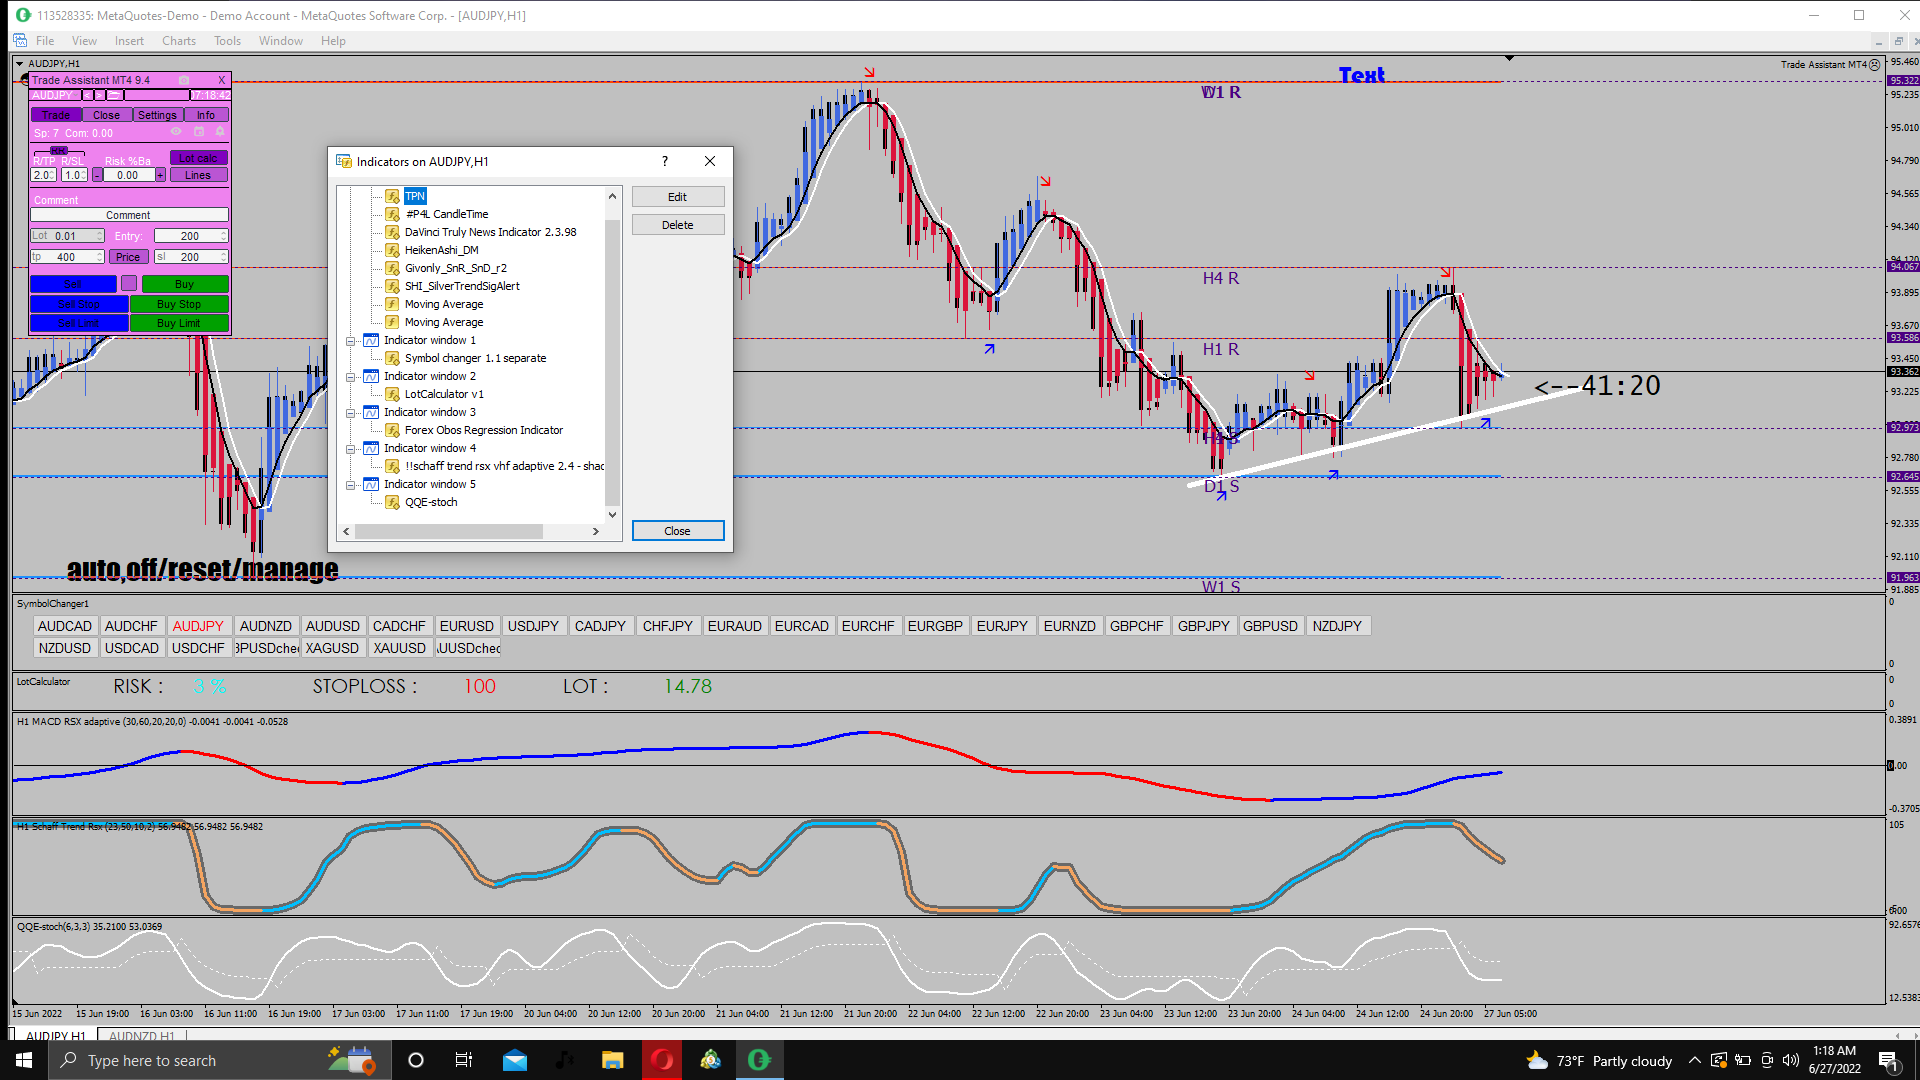The image size is (1920, 1080).
Task: Click the open folder icon in Trade Assistant
Action: point(114,95)
